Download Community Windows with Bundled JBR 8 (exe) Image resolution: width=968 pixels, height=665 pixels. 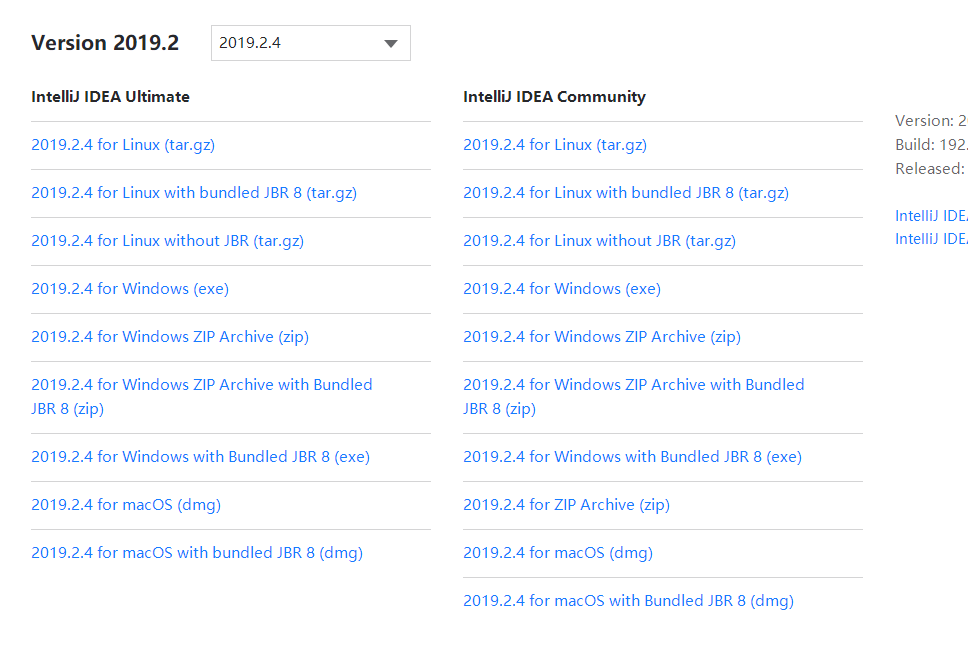coord(633,457)
